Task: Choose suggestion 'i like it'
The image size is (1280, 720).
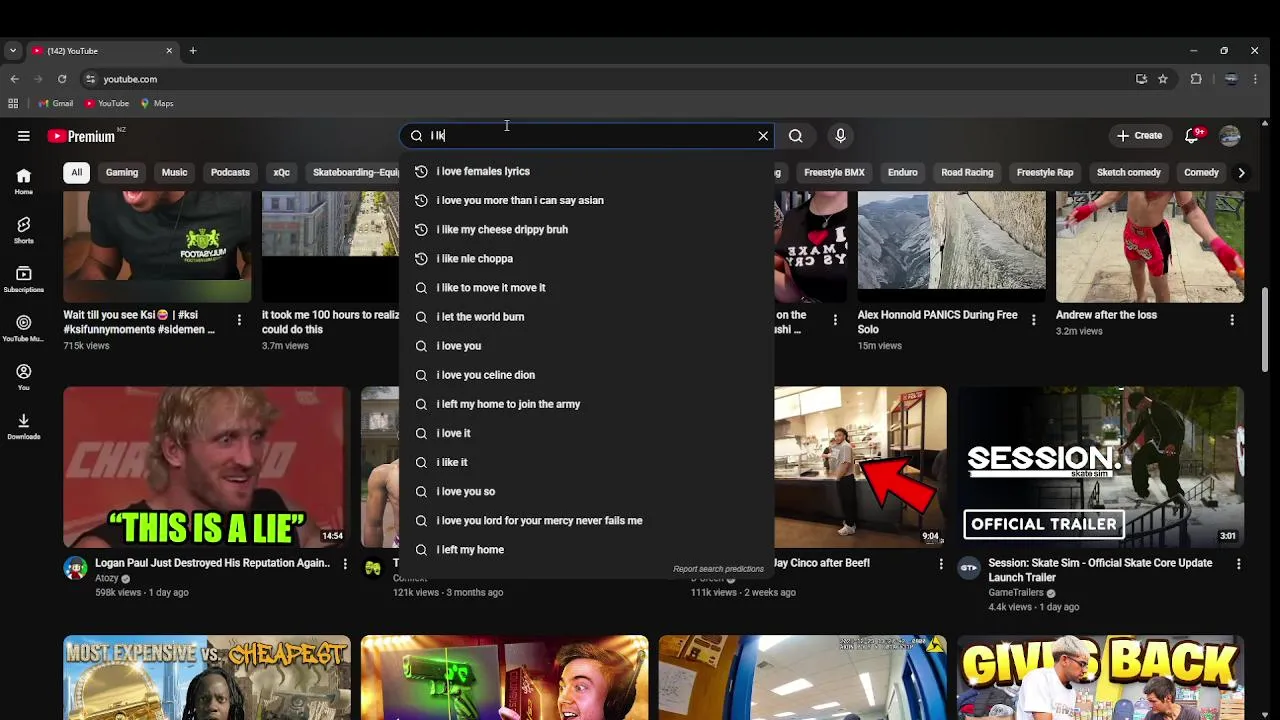Action: pyautogui.click(x=587, y=462)
